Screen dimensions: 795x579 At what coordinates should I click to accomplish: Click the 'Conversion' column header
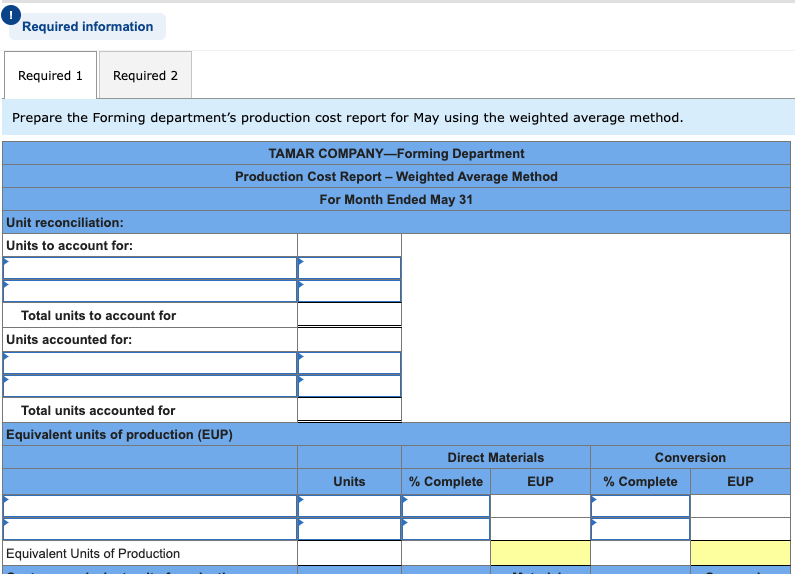click(x=691, y=457)
